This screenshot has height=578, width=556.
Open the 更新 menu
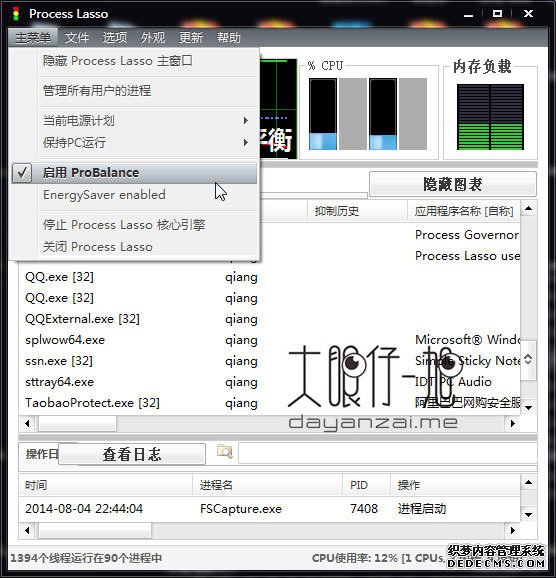pyautogui.click(x=191, y=37)
